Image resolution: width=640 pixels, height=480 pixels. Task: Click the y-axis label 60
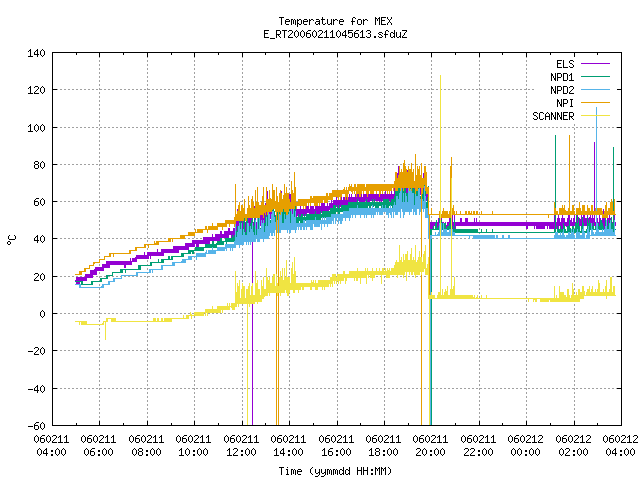(40, 202)
